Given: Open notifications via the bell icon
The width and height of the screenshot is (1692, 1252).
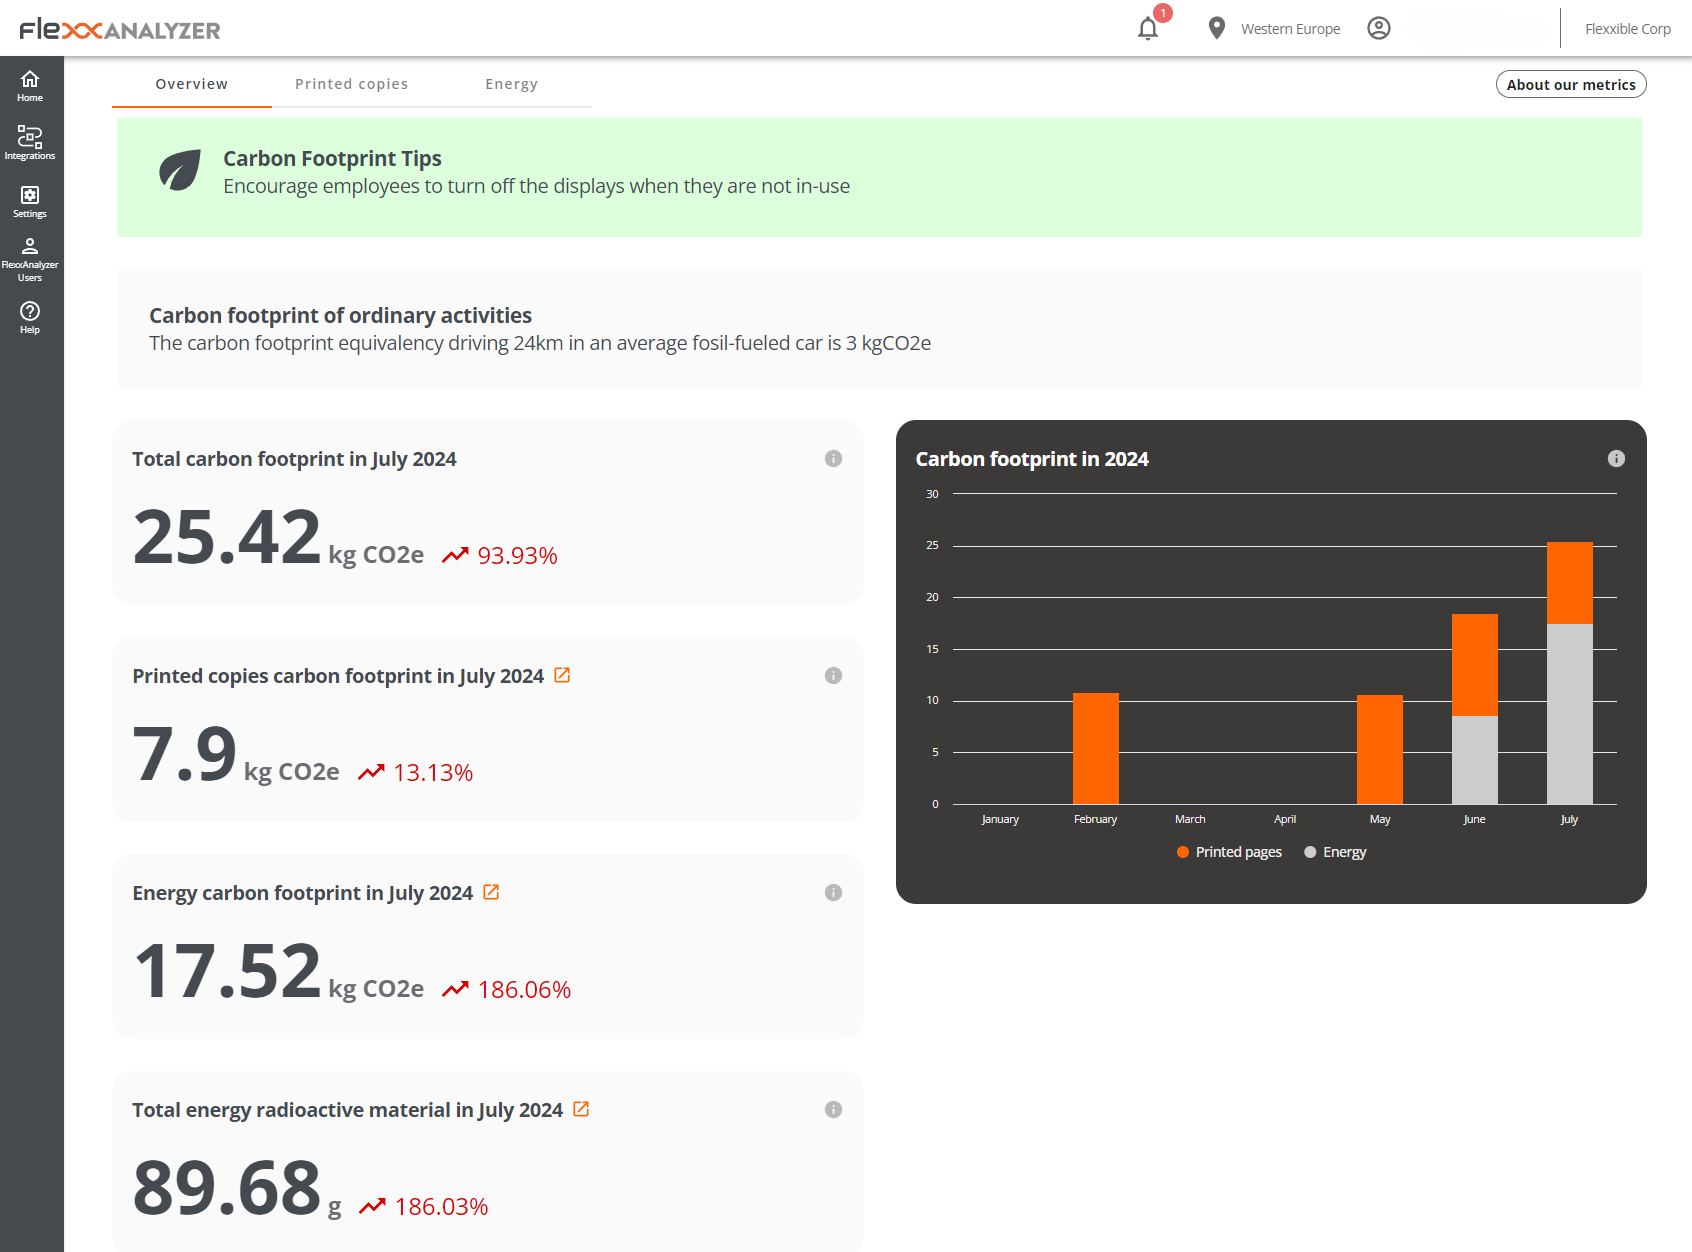Looking at the screenshot, I should (1147, 28).
